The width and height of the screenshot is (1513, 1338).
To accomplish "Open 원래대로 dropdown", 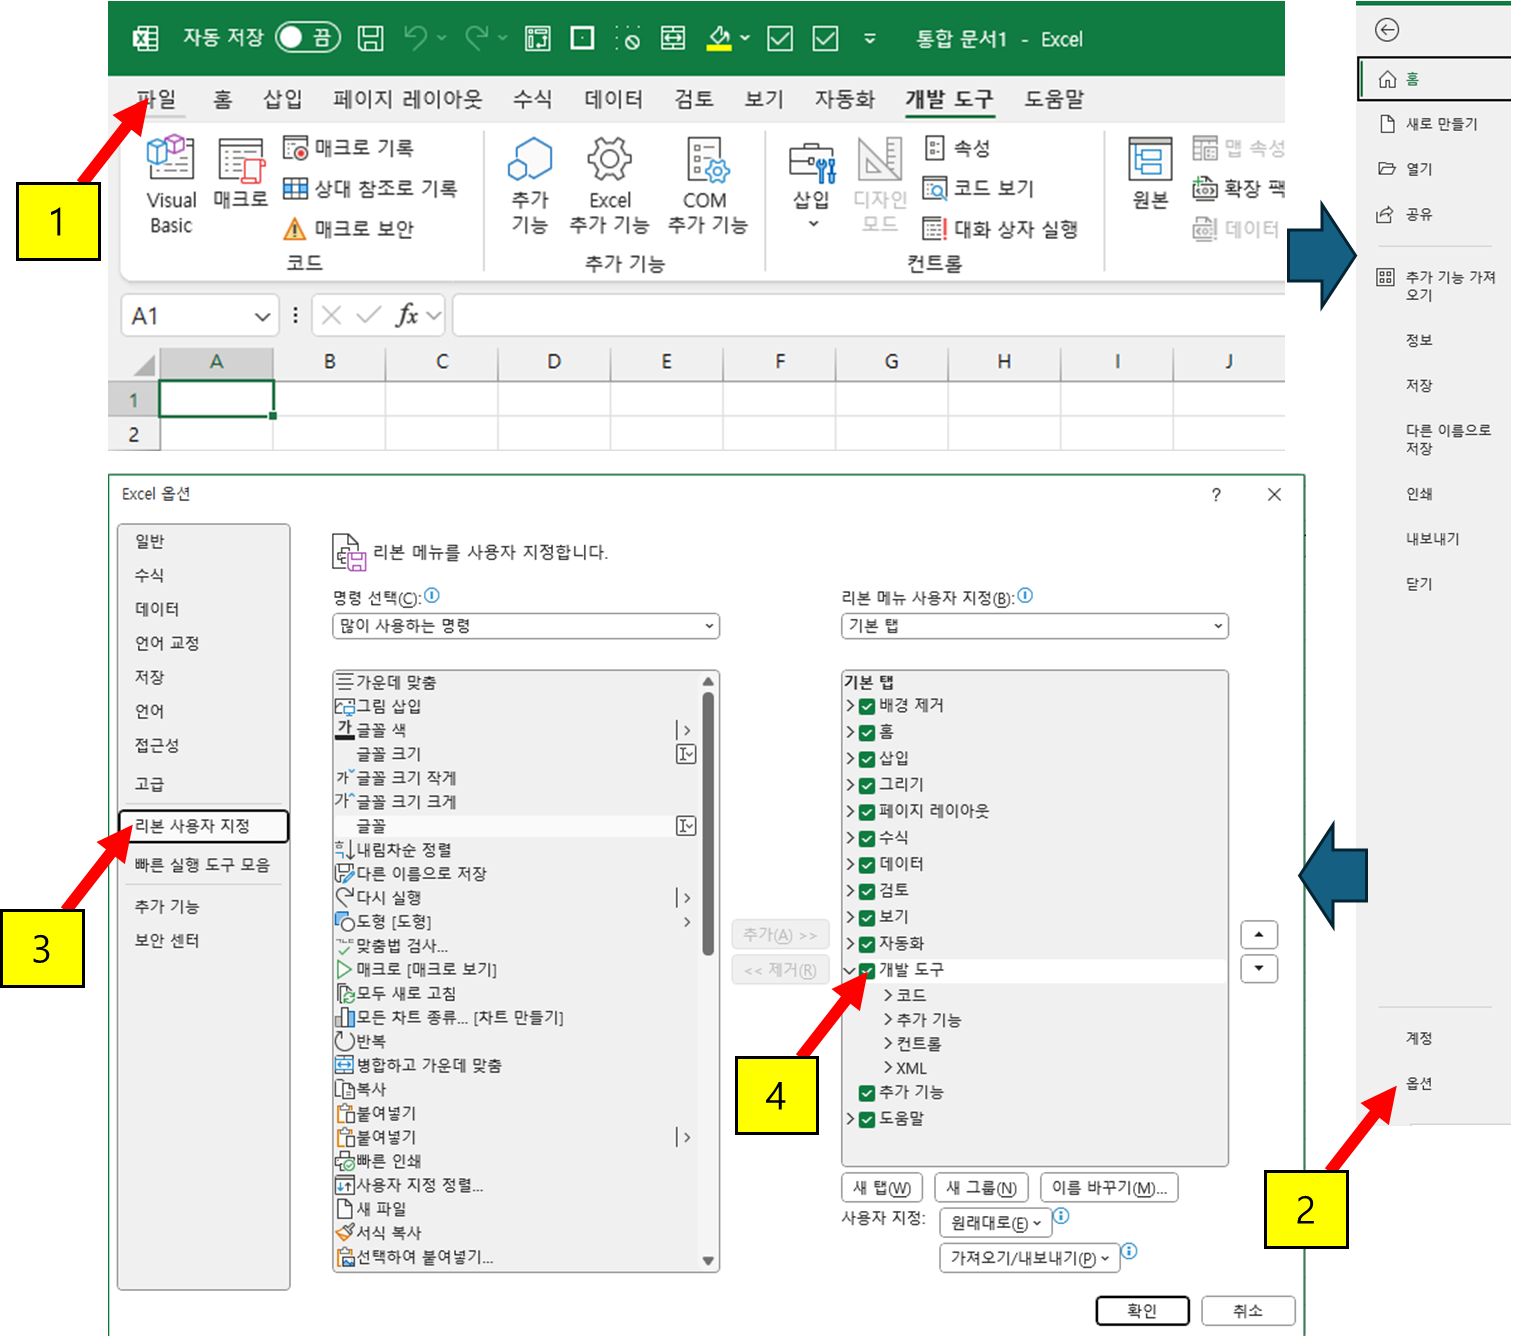I will pyautogui.click(x=996, y=1223).
